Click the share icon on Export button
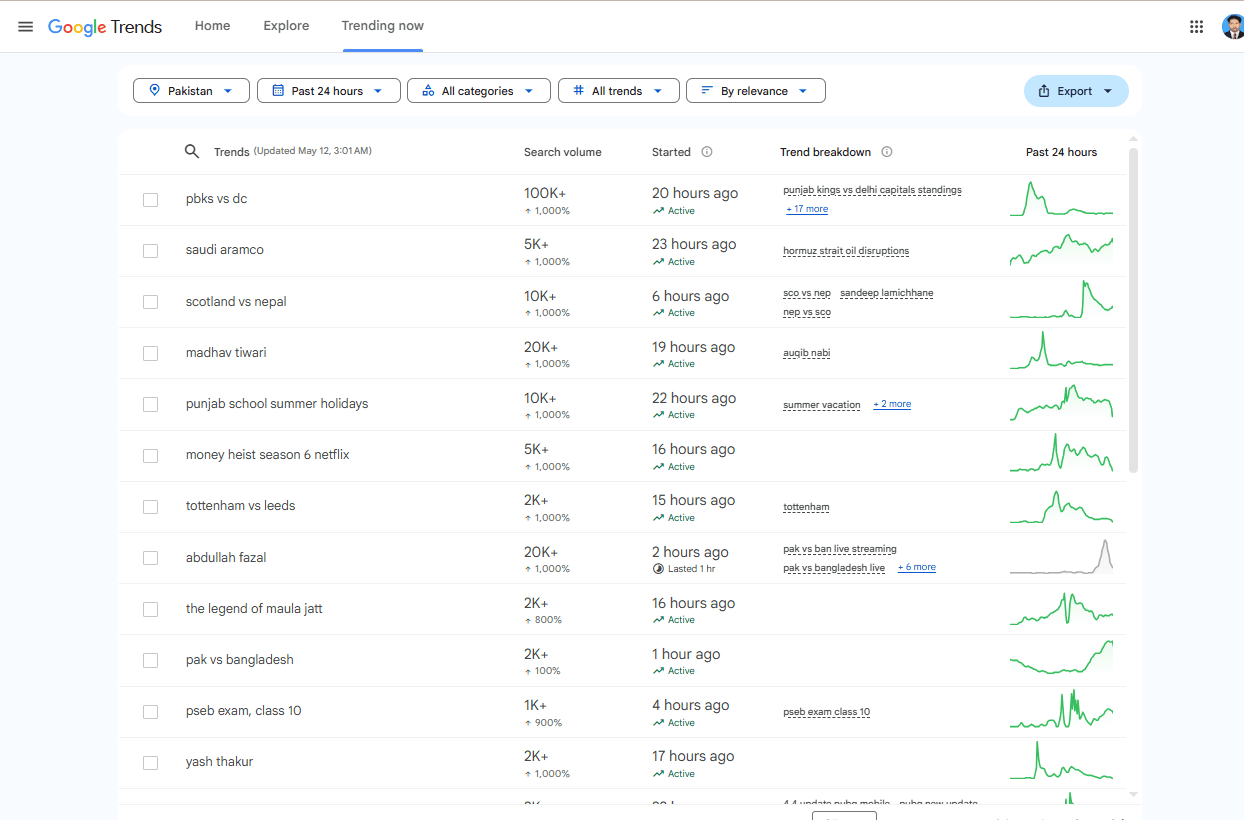The image size is (1244, 820). [1044, 91]
